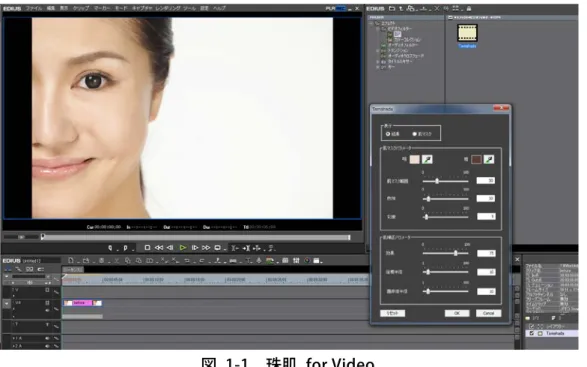The width and height of the screenshot is (587, 367).
Task: Click the OK button in Tamahada dialog
Action: (x=457, y=313)
